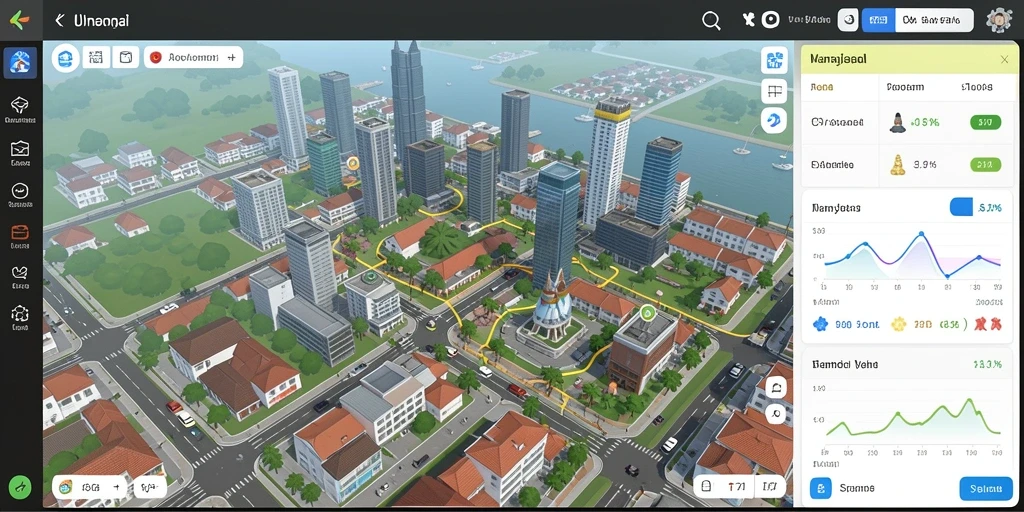Image resolution: width=1024 pixels, height=512 pixels.
Task: Open the search magnifier in the header
Action: tap(711, 21)
